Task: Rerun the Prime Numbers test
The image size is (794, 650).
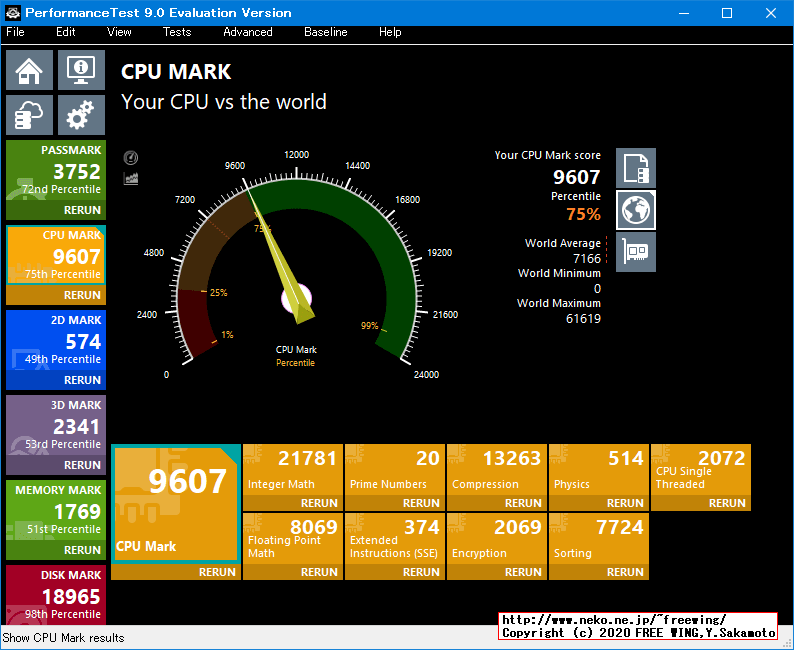Action: [x=395, y=503]
